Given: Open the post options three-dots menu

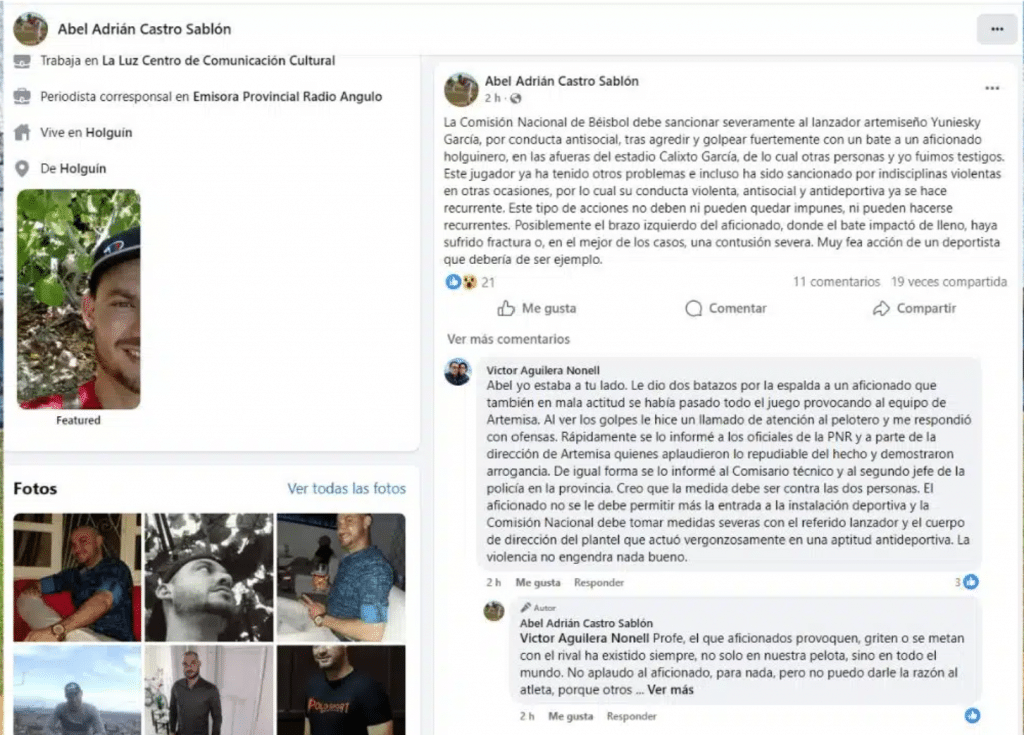Looking at the screenshot, I should [x=992, y=88].
